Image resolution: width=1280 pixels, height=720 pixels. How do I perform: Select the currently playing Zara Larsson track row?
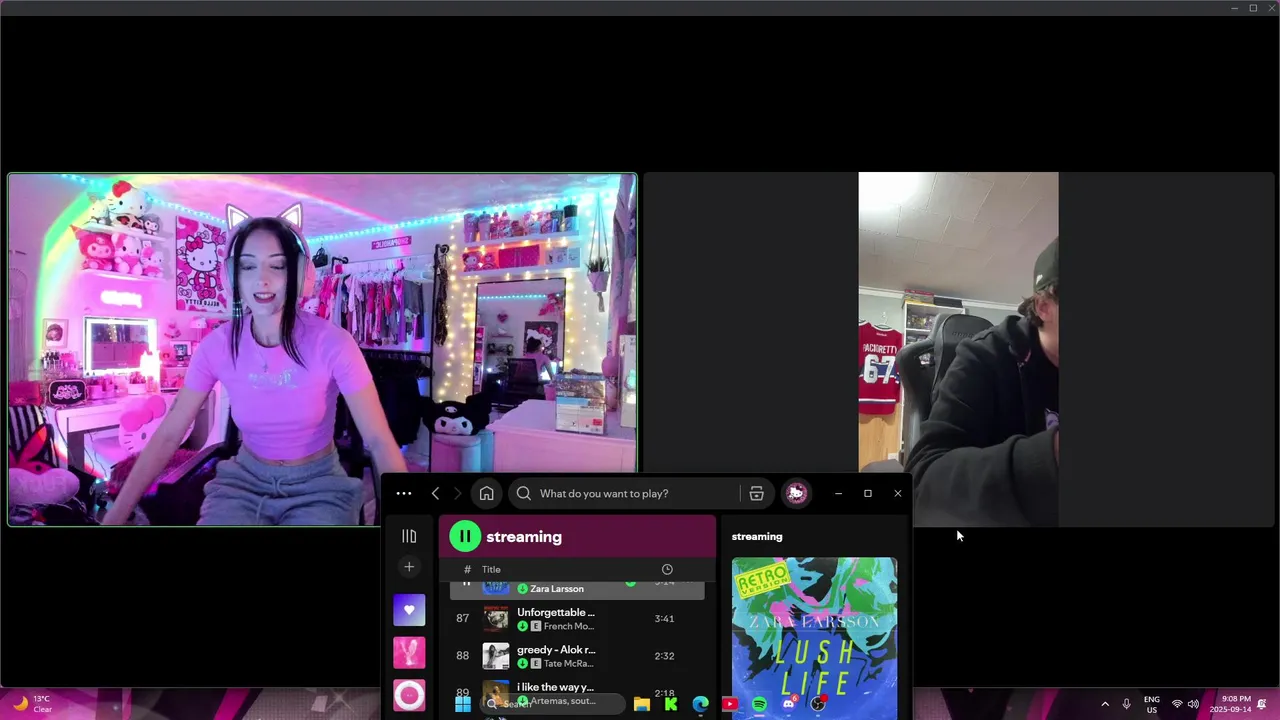(577, 589)
